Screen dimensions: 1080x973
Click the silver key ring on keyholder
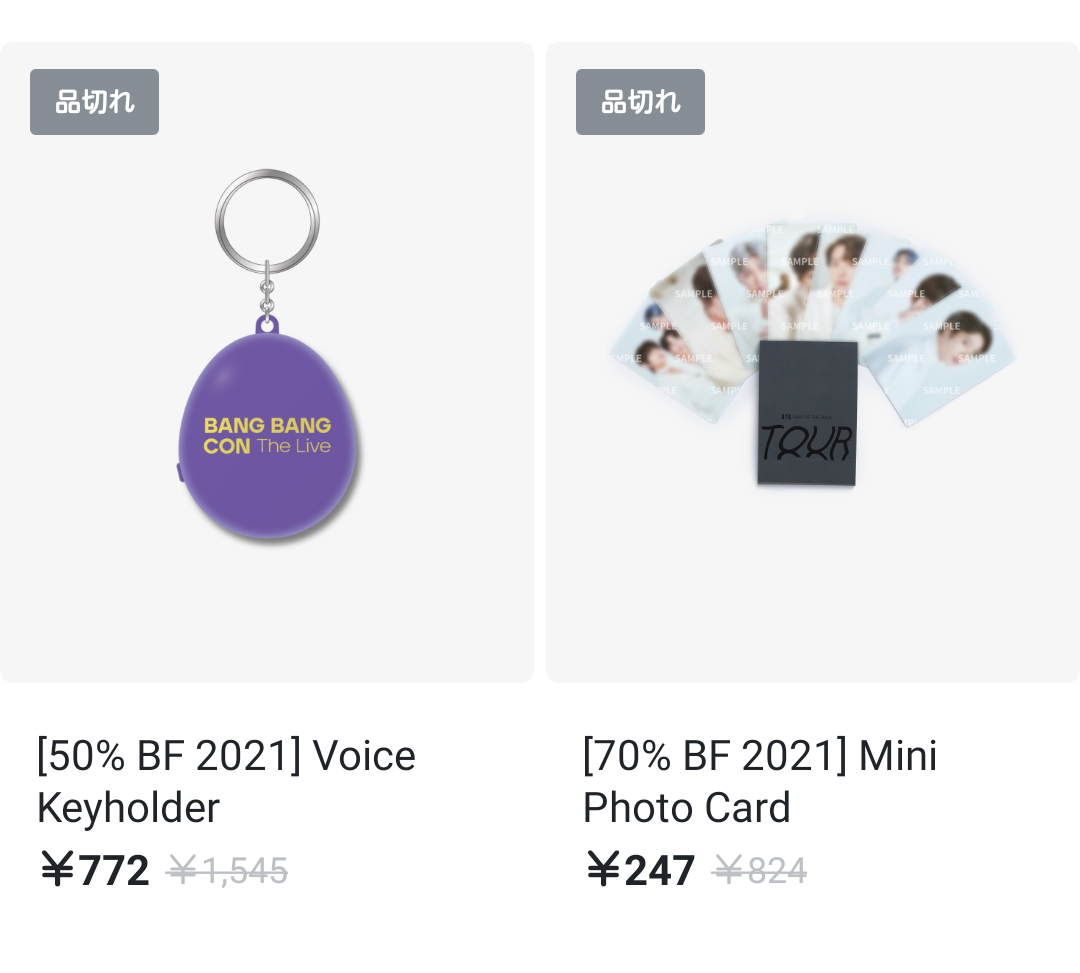click(x=267, y=218)
